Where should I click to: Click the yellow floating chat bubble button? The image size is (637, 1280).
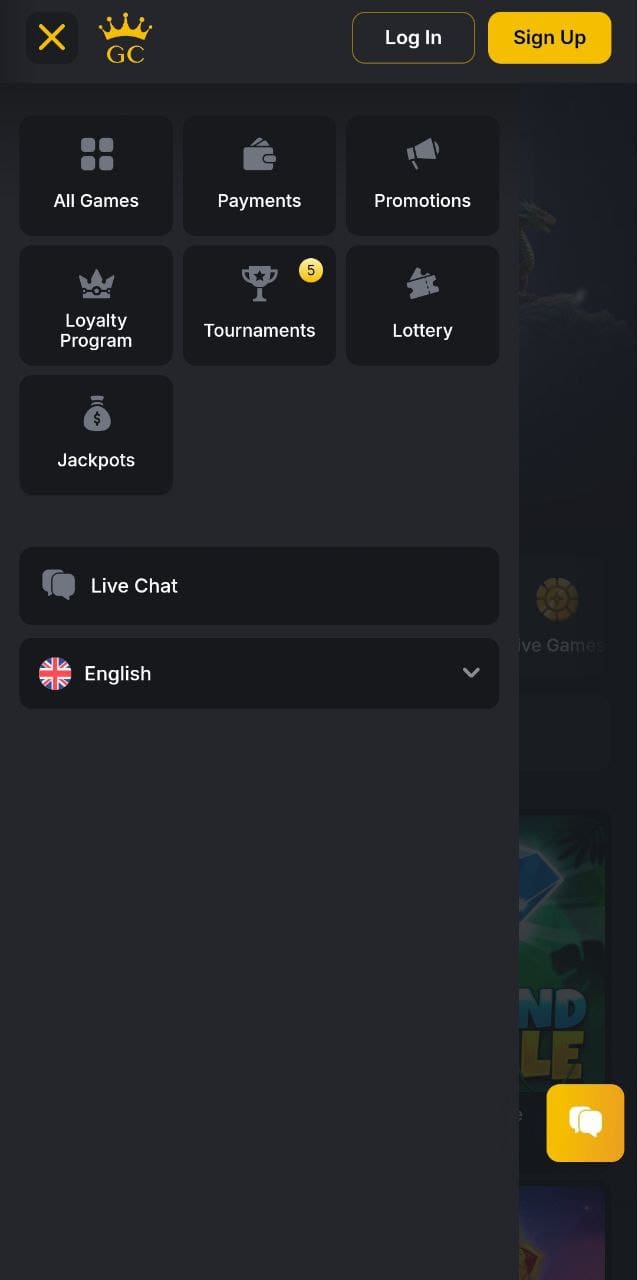point(585,1122)
